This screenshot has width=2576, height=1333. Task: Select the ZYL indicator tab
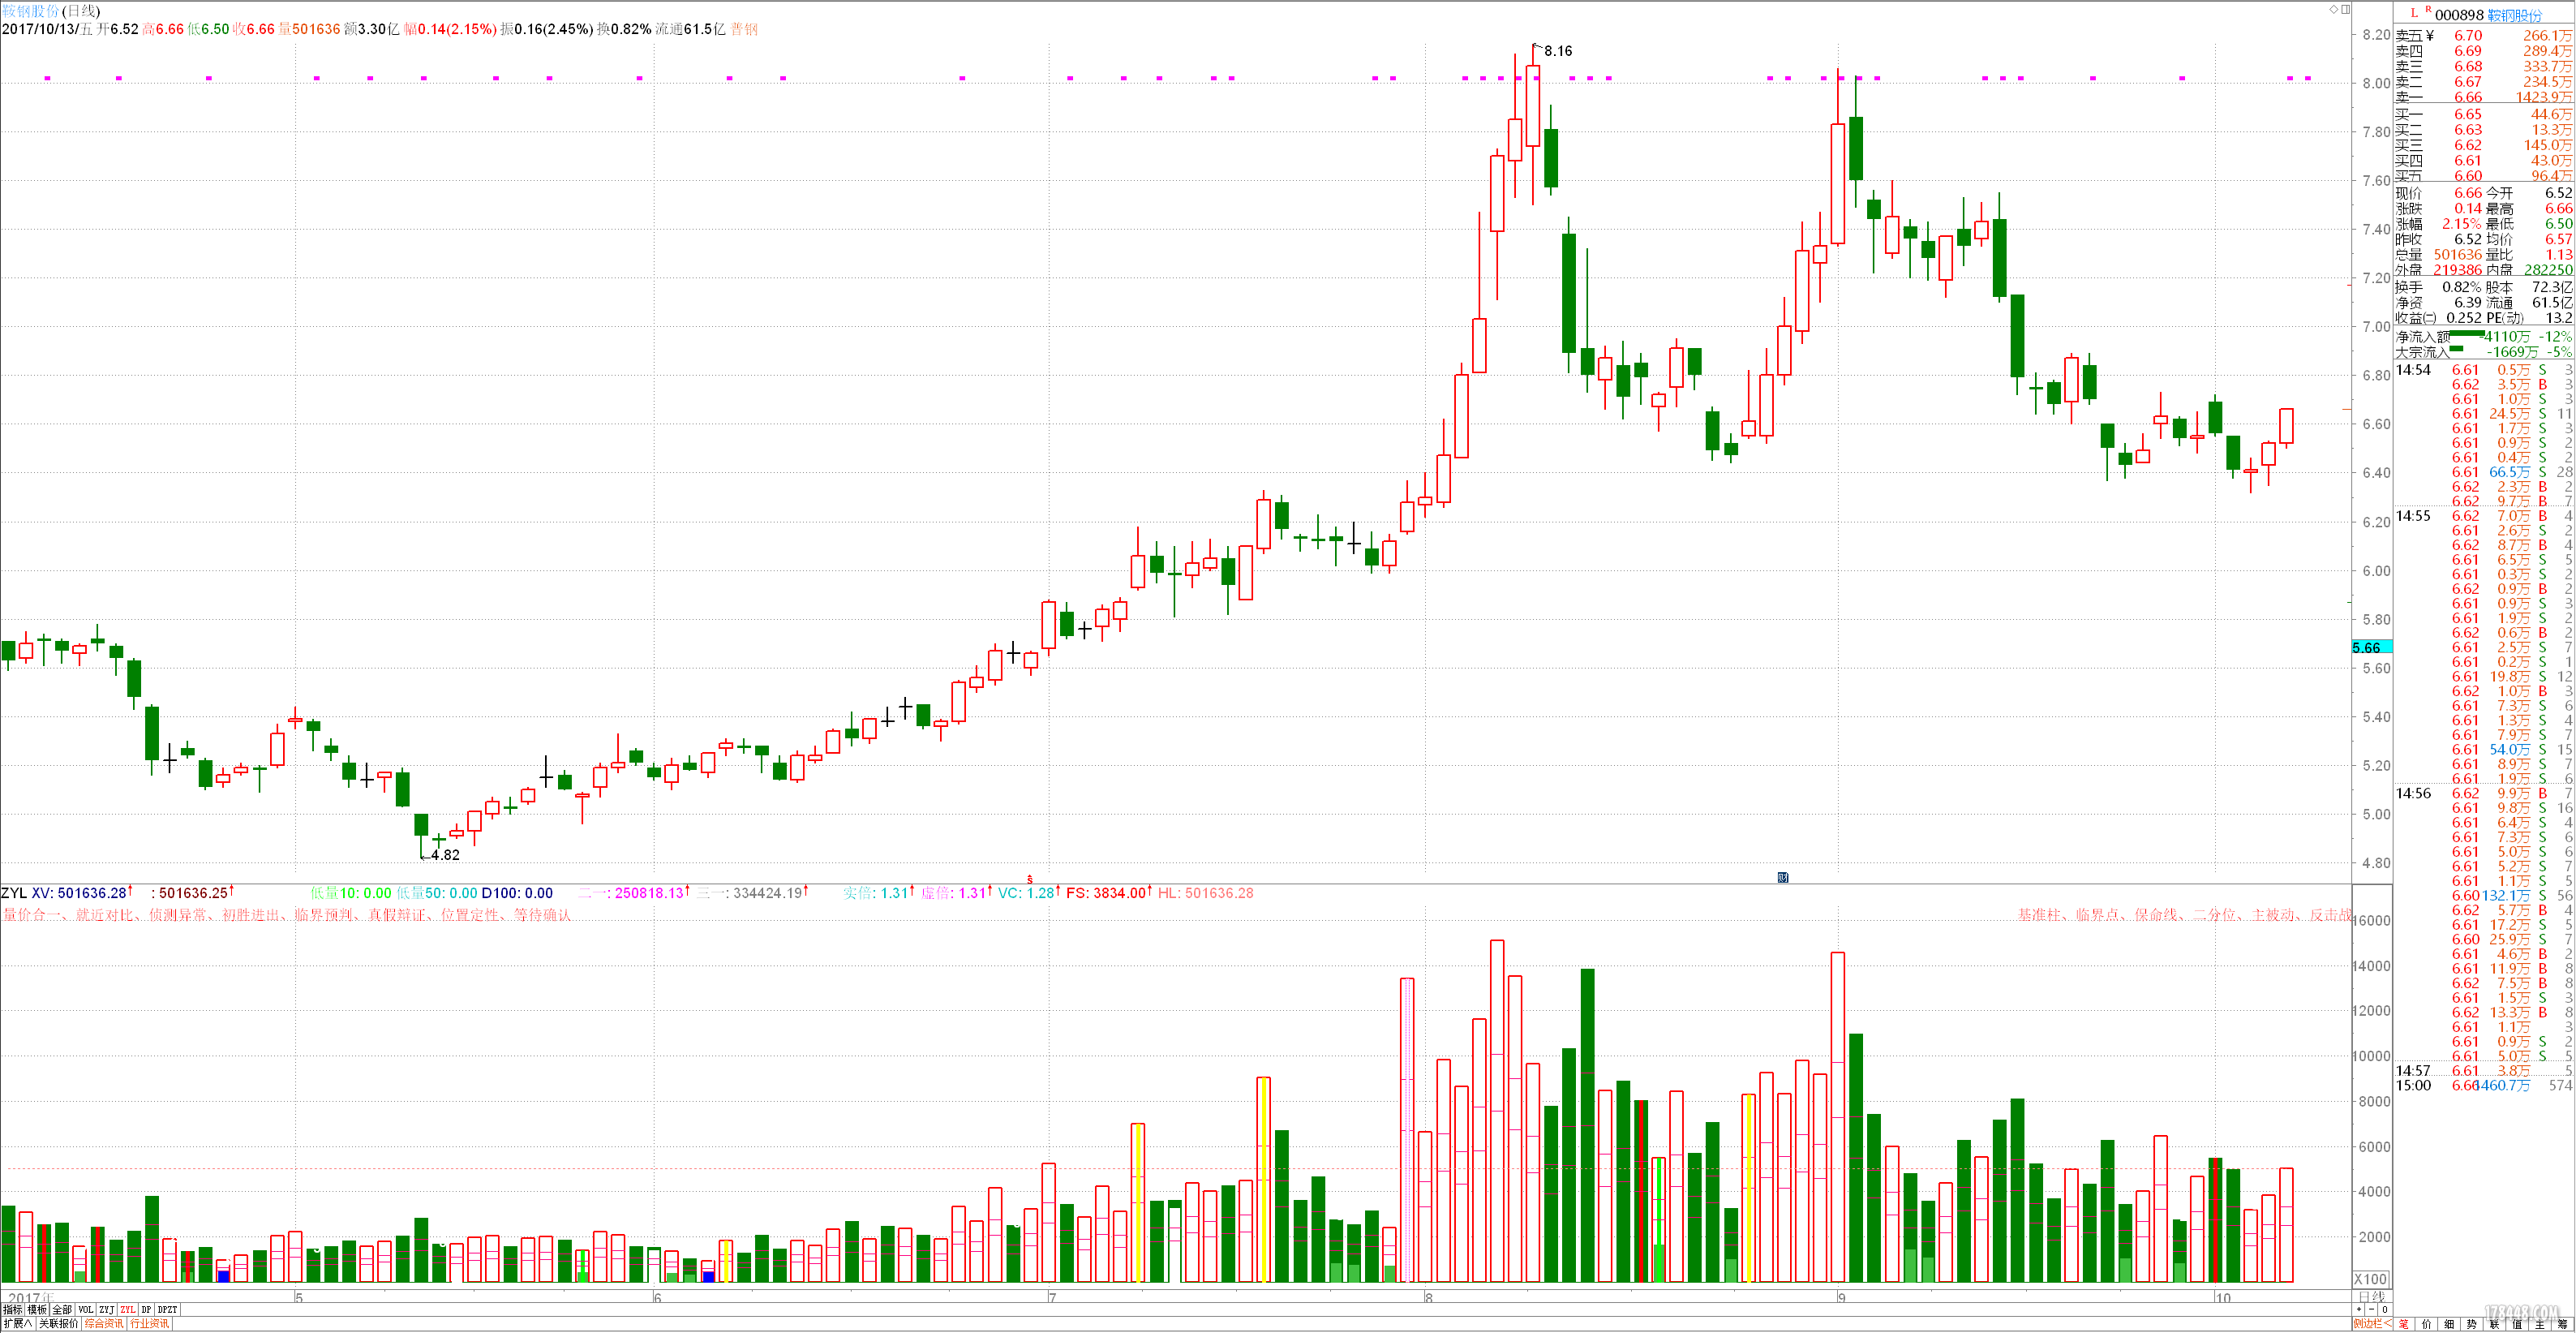(x=128, y=1309)
